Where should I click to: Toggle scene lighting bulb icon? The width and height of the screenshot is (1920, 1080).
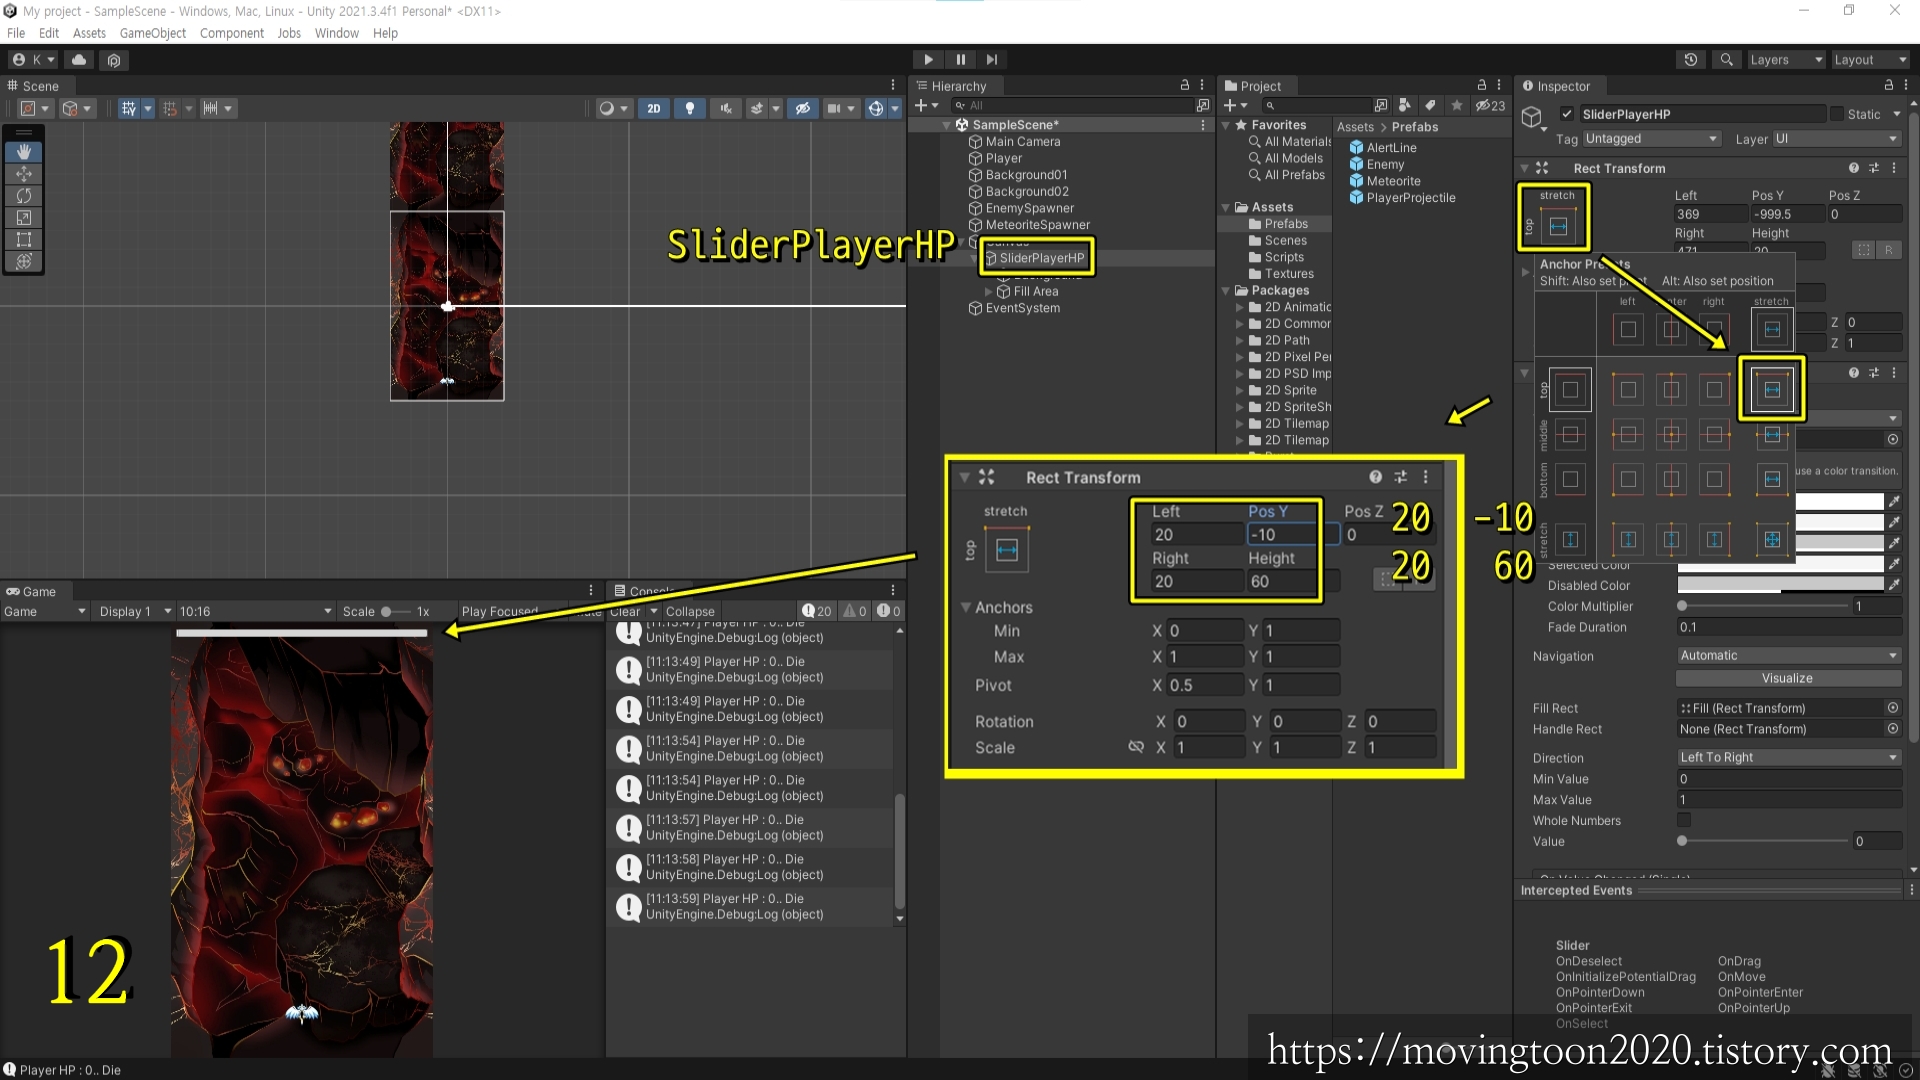[689, 108]
